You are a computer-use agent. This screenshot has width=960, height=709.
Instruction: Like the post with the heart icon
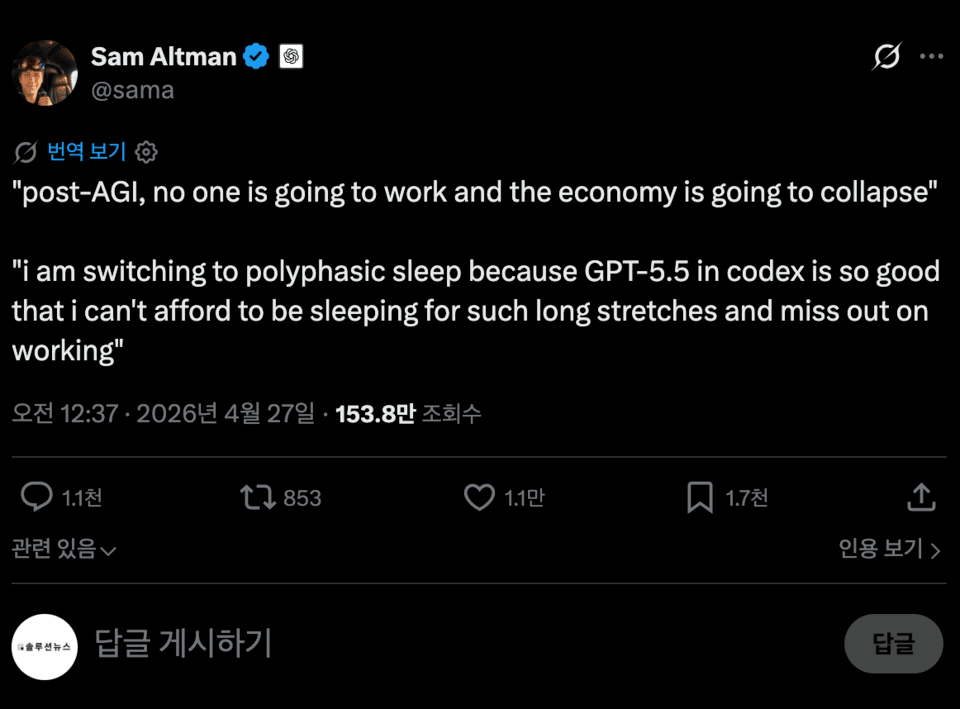478,496
